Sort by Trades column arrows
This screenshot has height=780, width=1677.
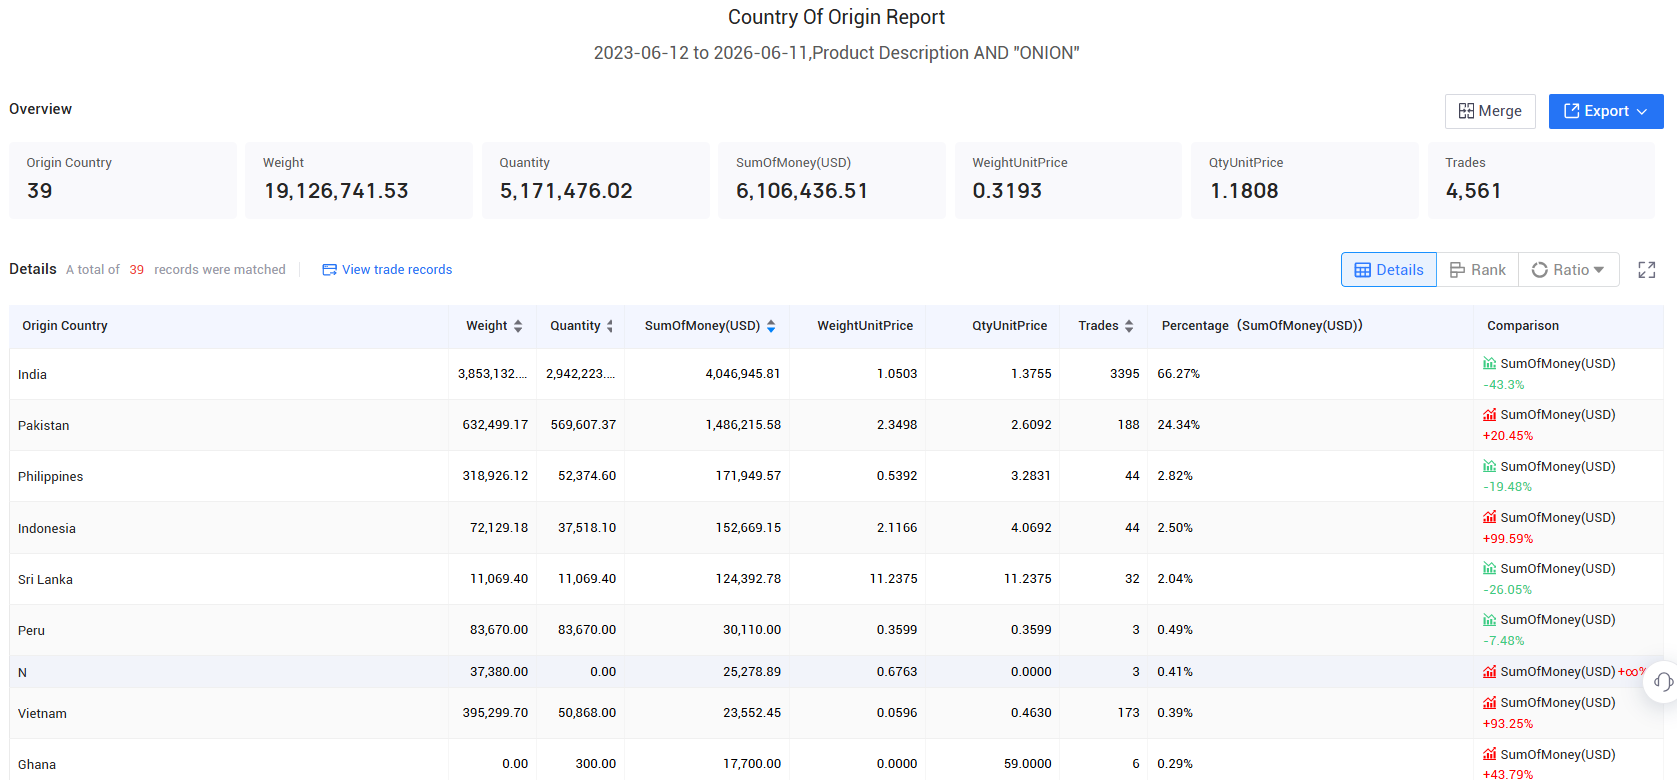tap(1129, 326)
